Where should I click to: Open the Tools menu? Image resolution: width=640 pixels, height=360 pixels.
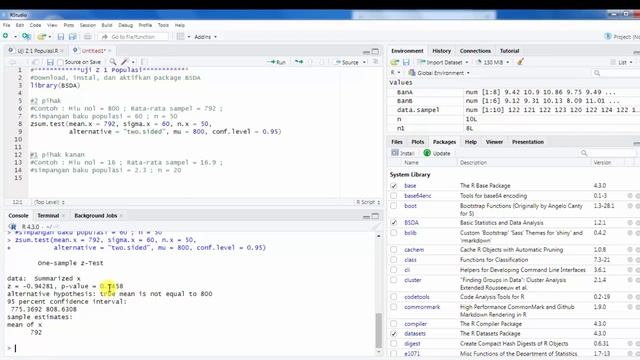(163, 25)
